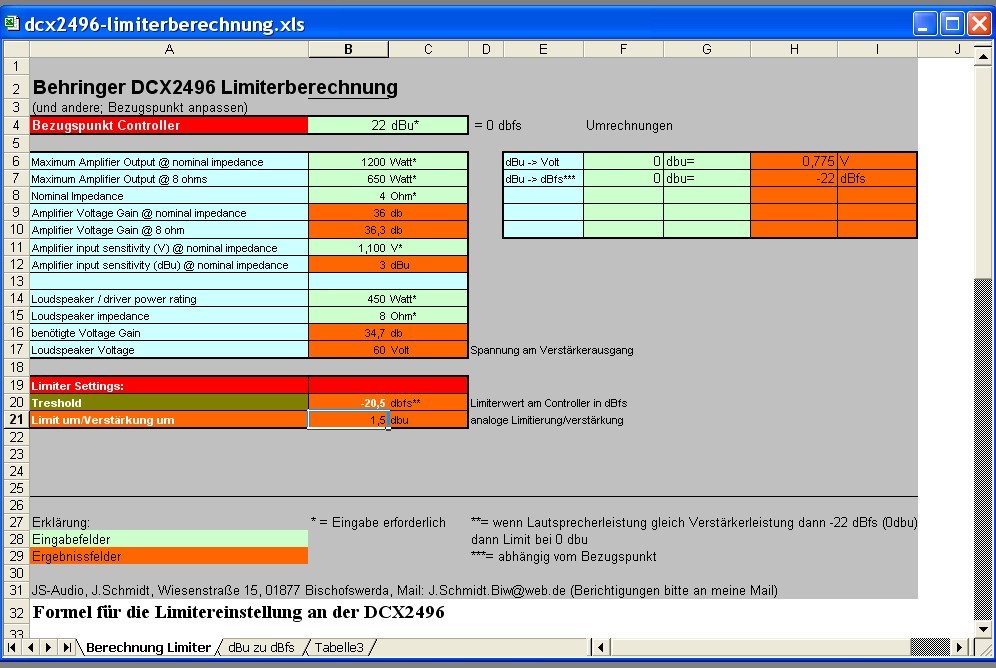Viewport: 996px width, 668px height.
Task: Select column B by its header
Action: (x=348, y=50)
